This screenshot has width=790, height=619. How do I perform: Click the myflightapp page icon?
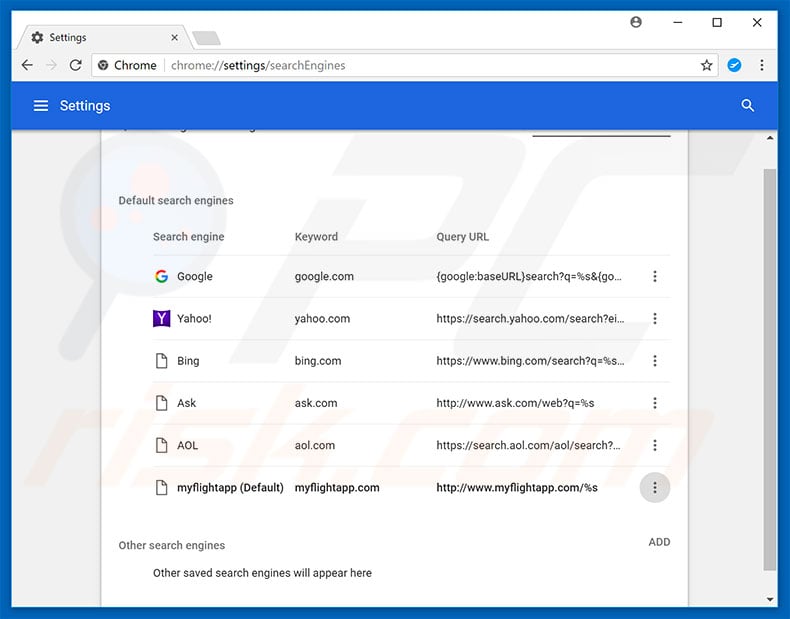point(161,488)
